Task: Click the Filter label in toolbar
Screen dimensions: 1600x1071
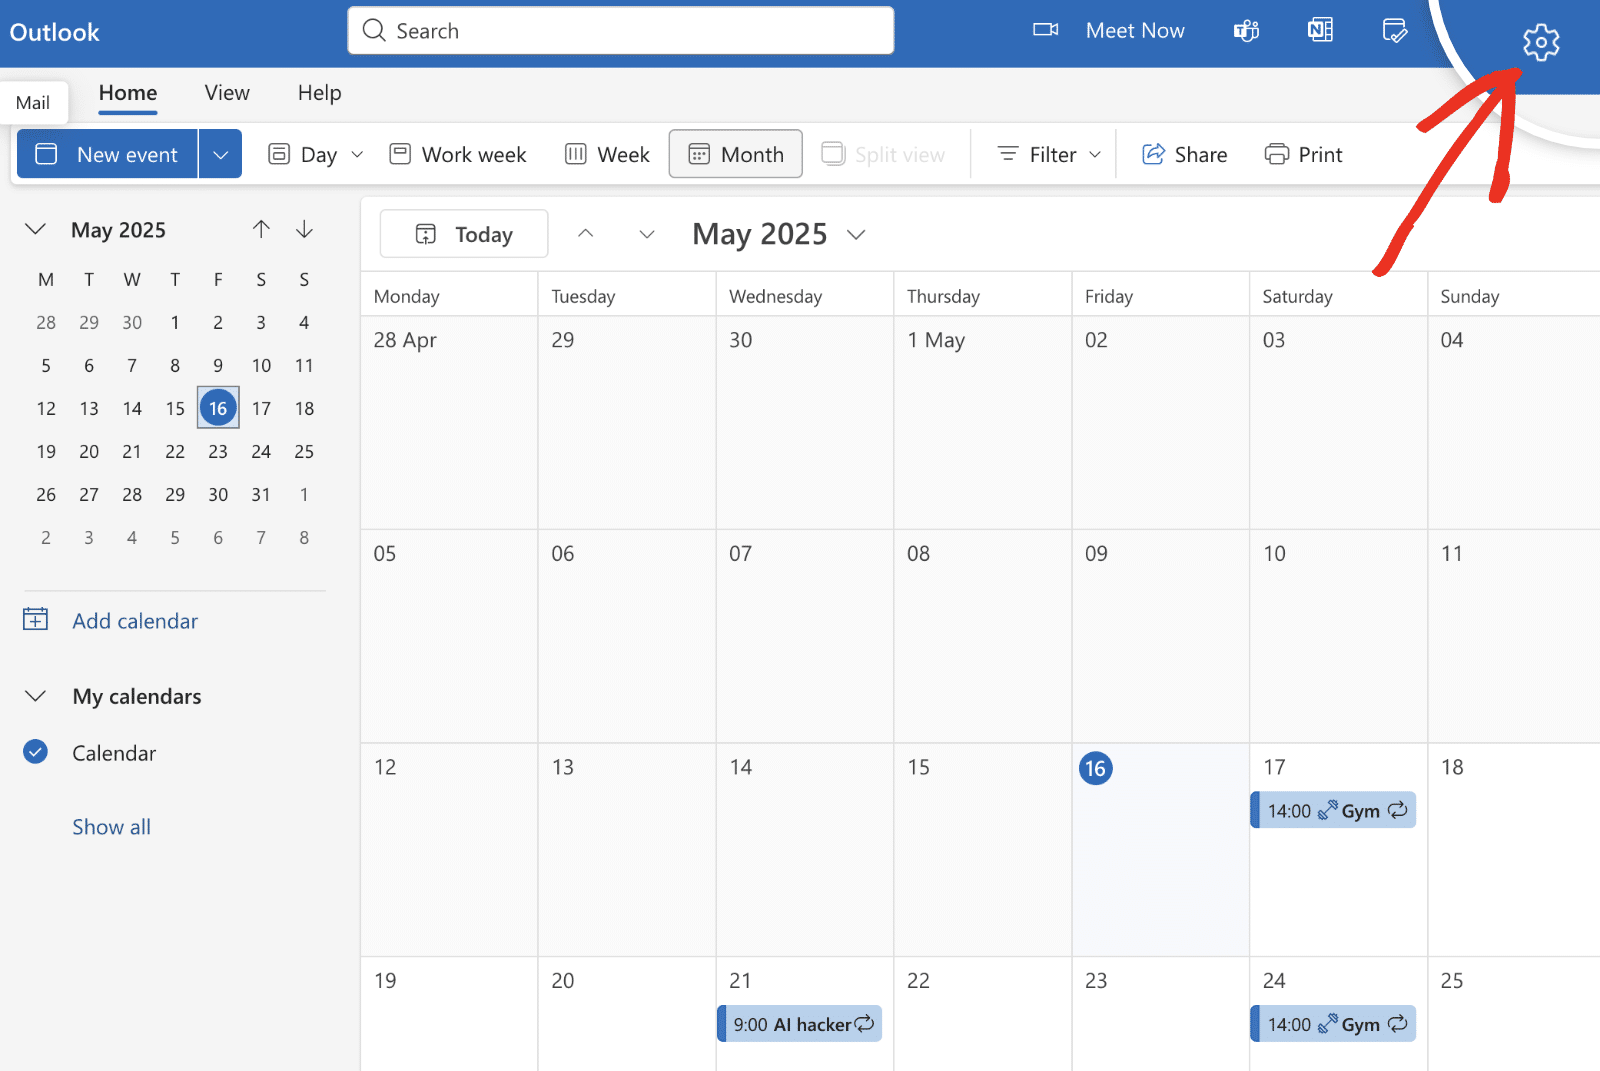Action: [1053, 155]
